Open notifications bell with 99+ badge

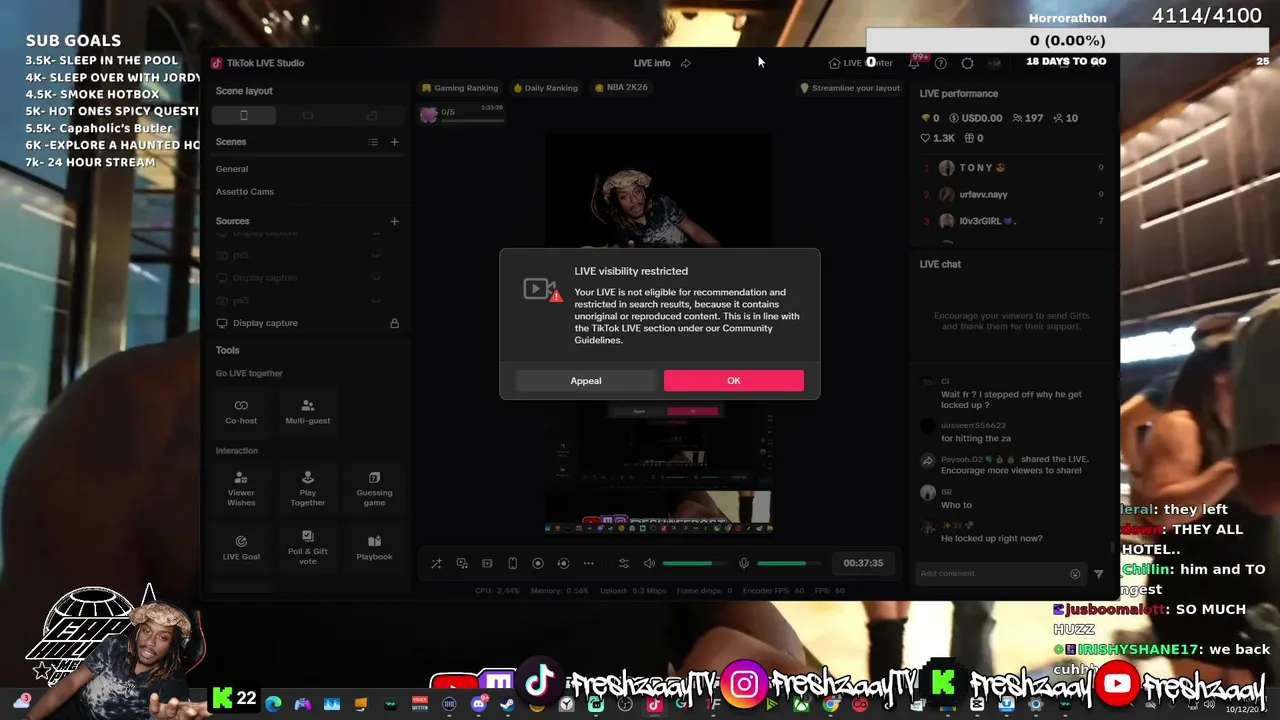(x=914, y=63)
